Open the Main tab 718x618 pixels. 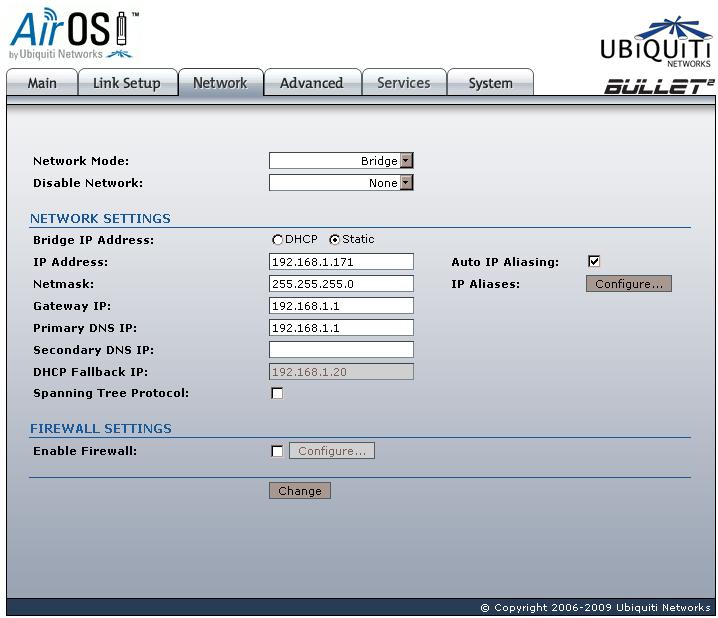[x=42, y=83]
